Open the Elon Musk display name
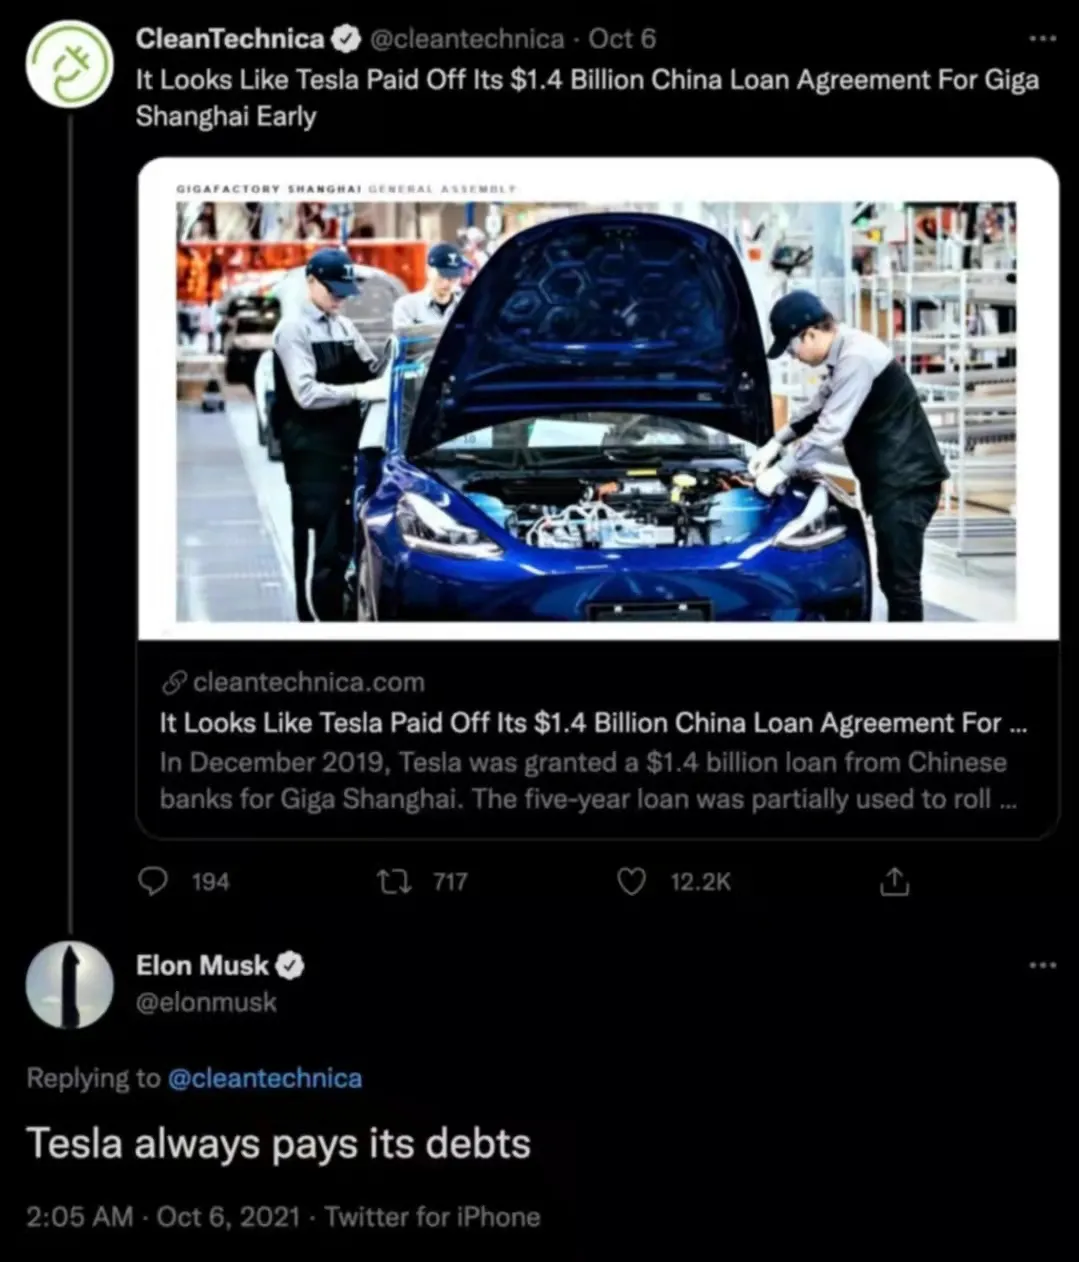This screenshot has width=1079, height=1262. point(202,965)
